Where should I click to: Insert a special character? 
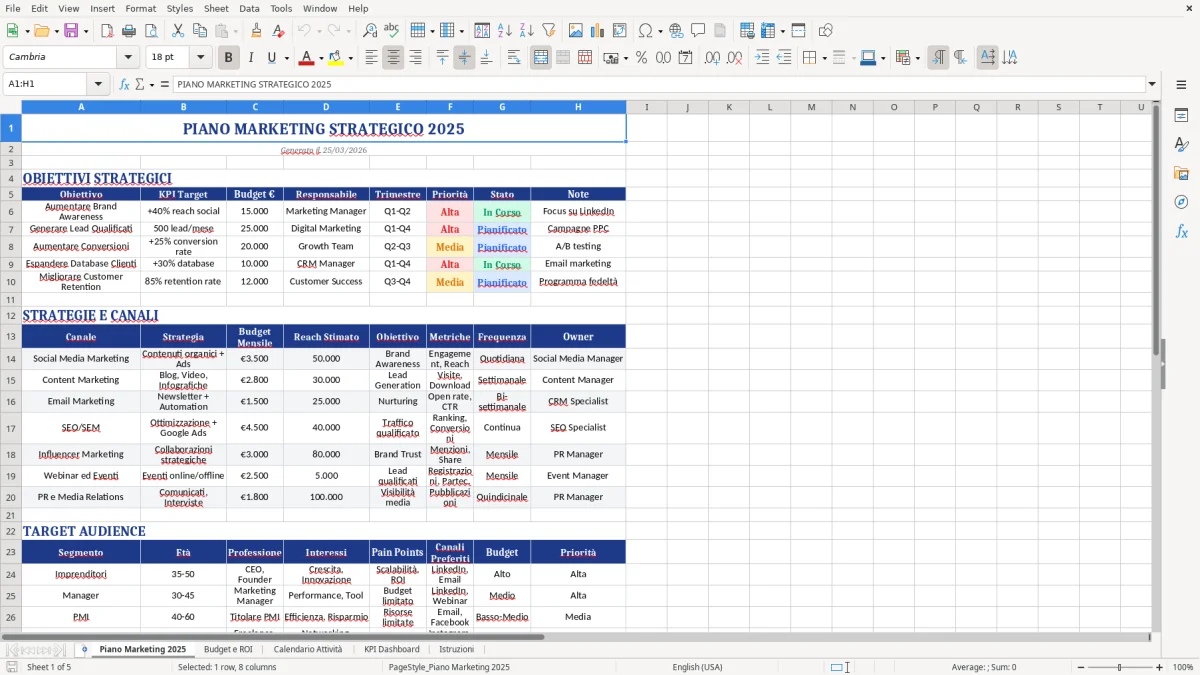(645, 30)
